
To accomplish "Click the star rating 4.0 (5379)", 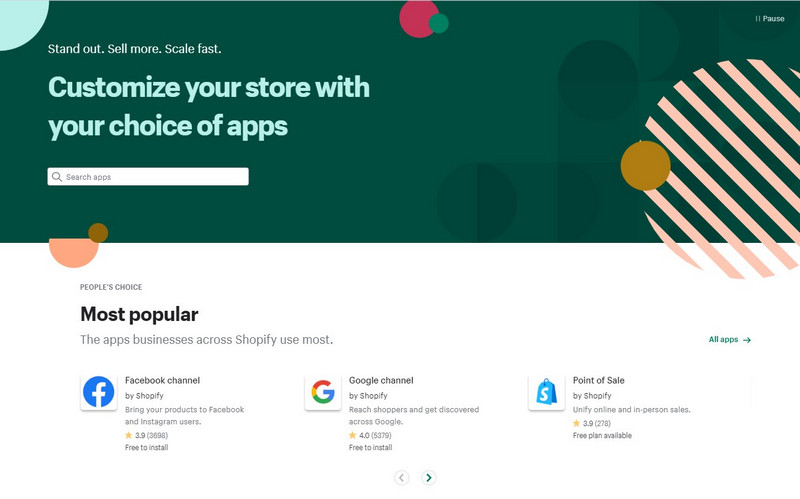I will [370, 435].
